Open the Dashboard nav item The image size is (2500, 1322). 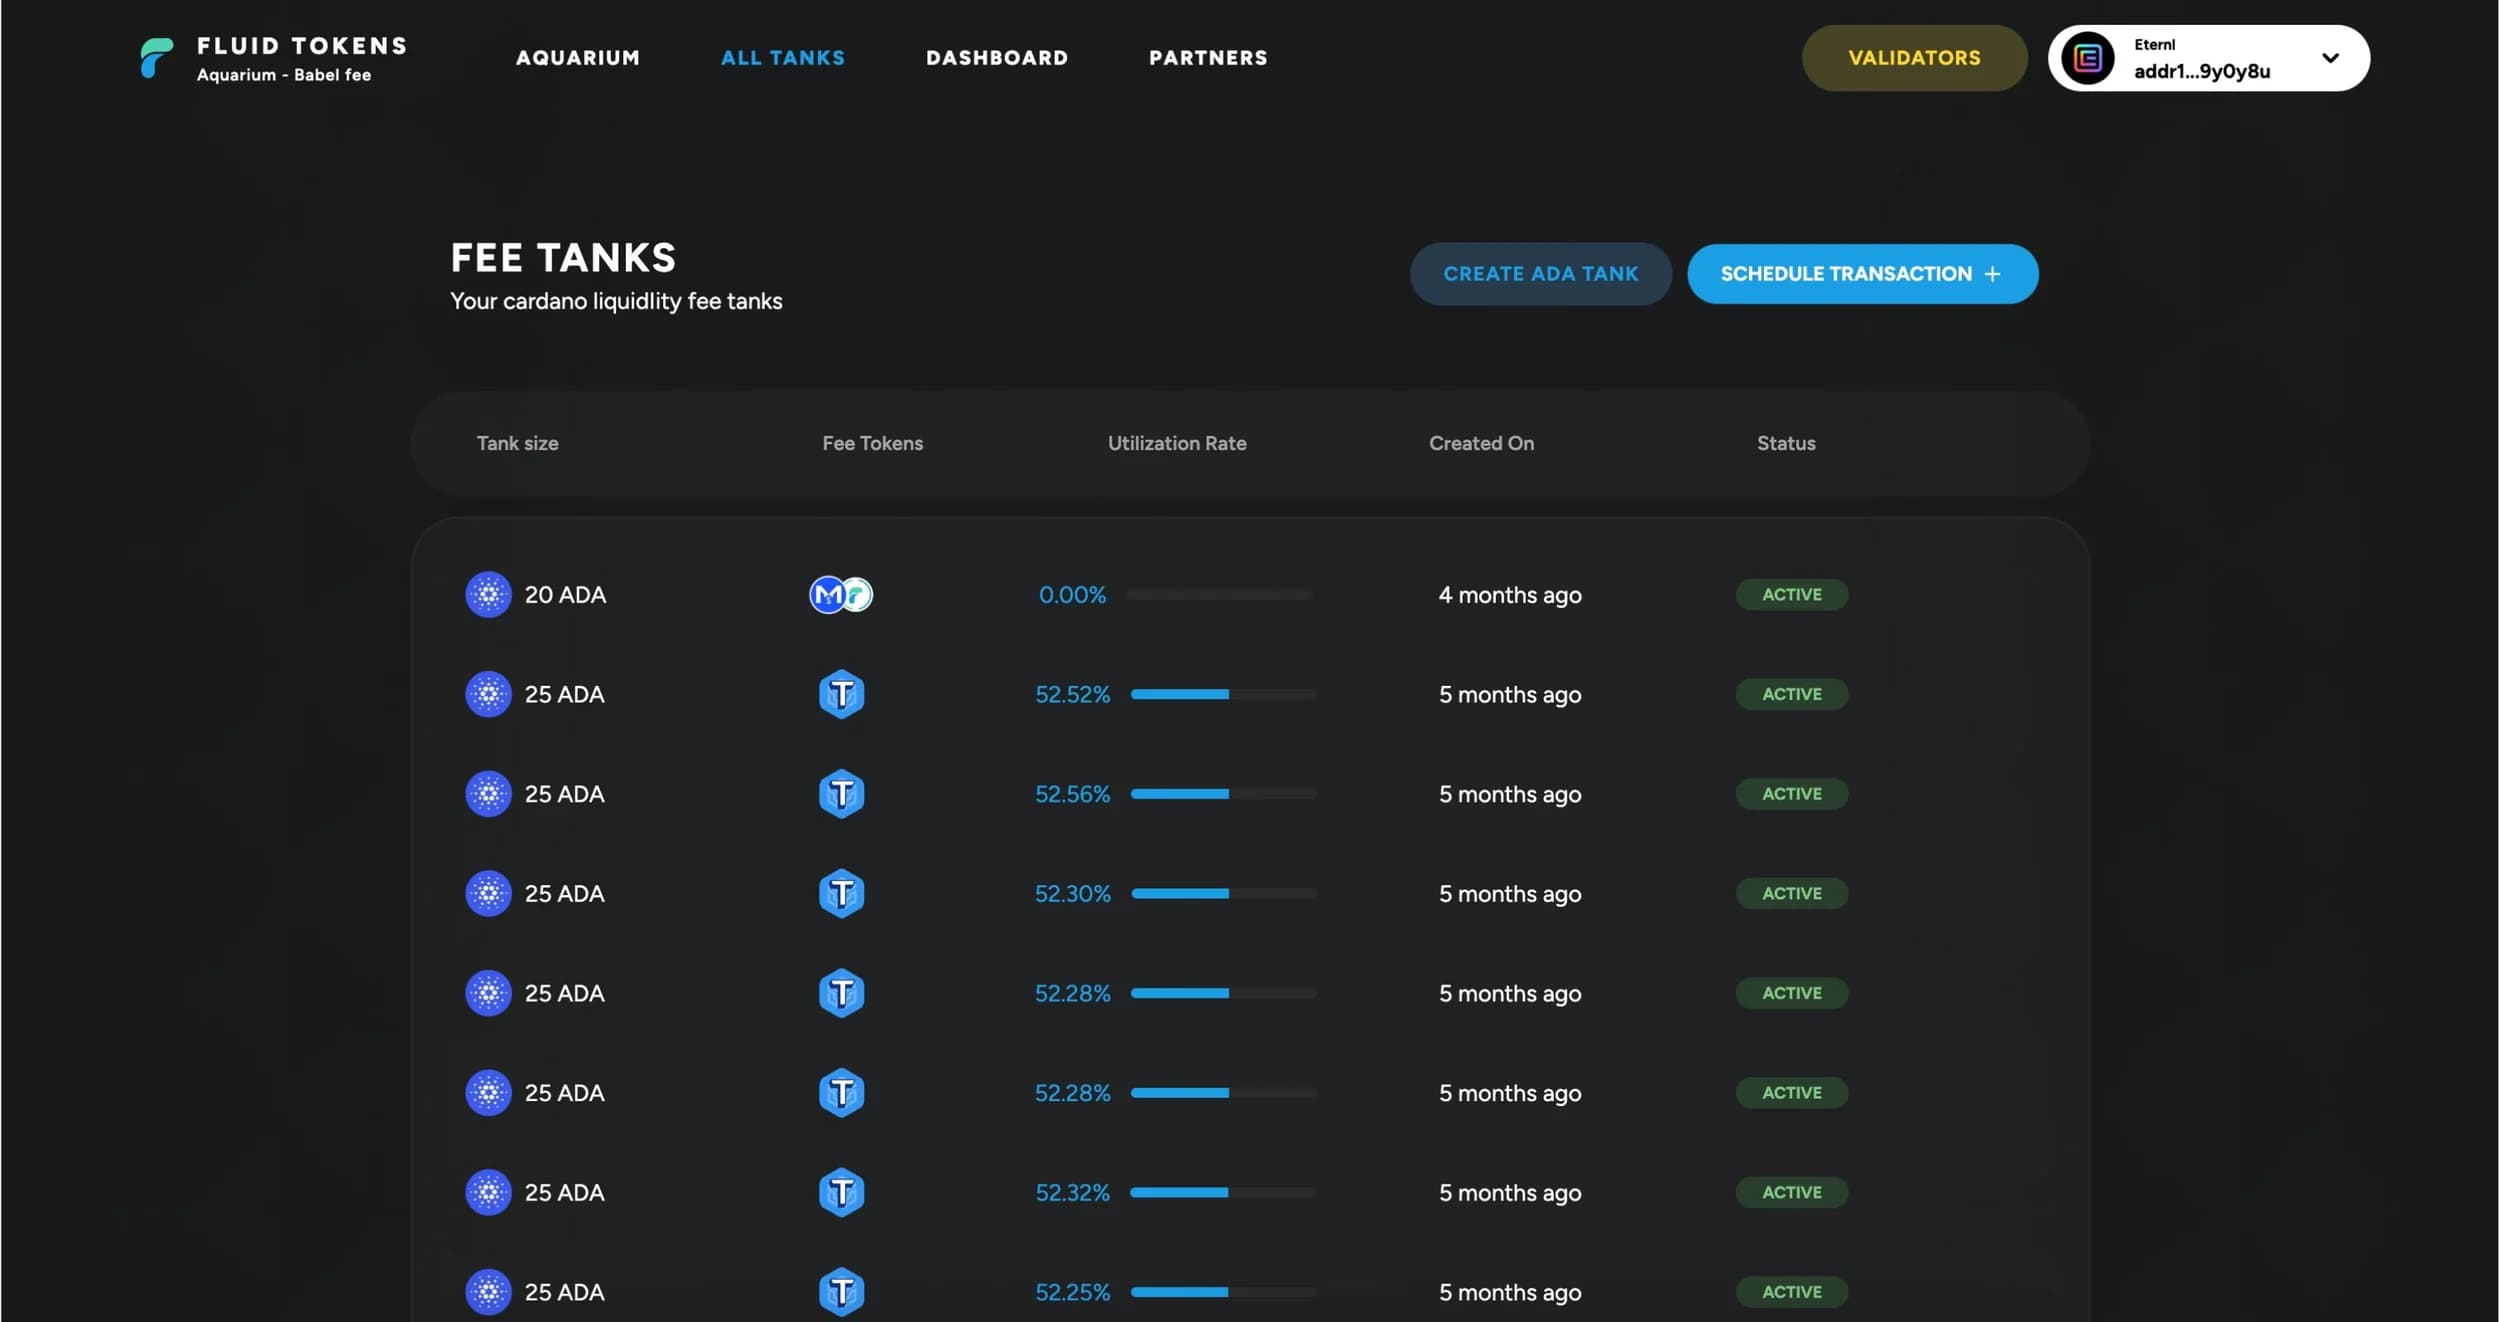pyautogui.click(x=996, y=58)
